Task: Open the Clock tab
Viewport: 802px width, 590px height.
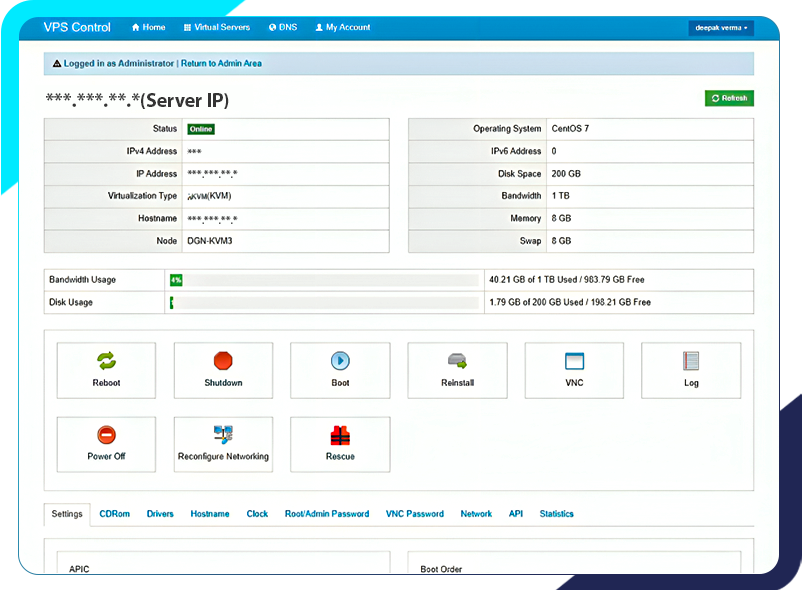Action: click(257, 514)
